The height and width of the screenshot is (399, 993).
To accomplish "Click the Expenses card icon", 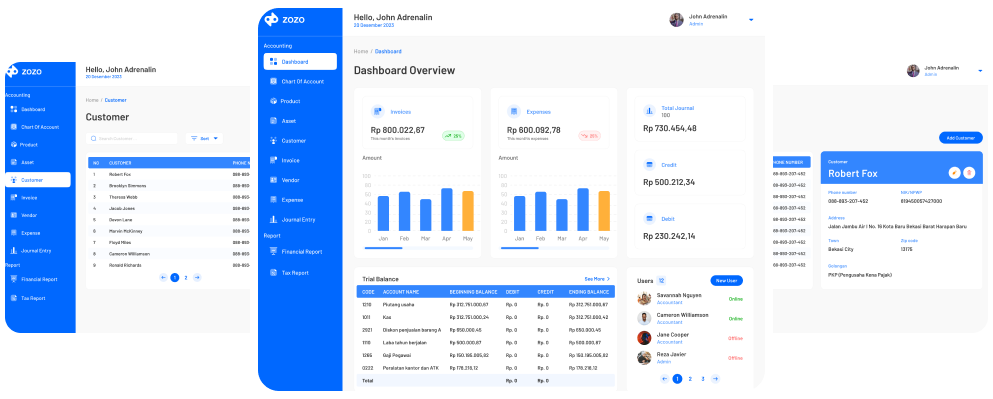I will point(514,111).
